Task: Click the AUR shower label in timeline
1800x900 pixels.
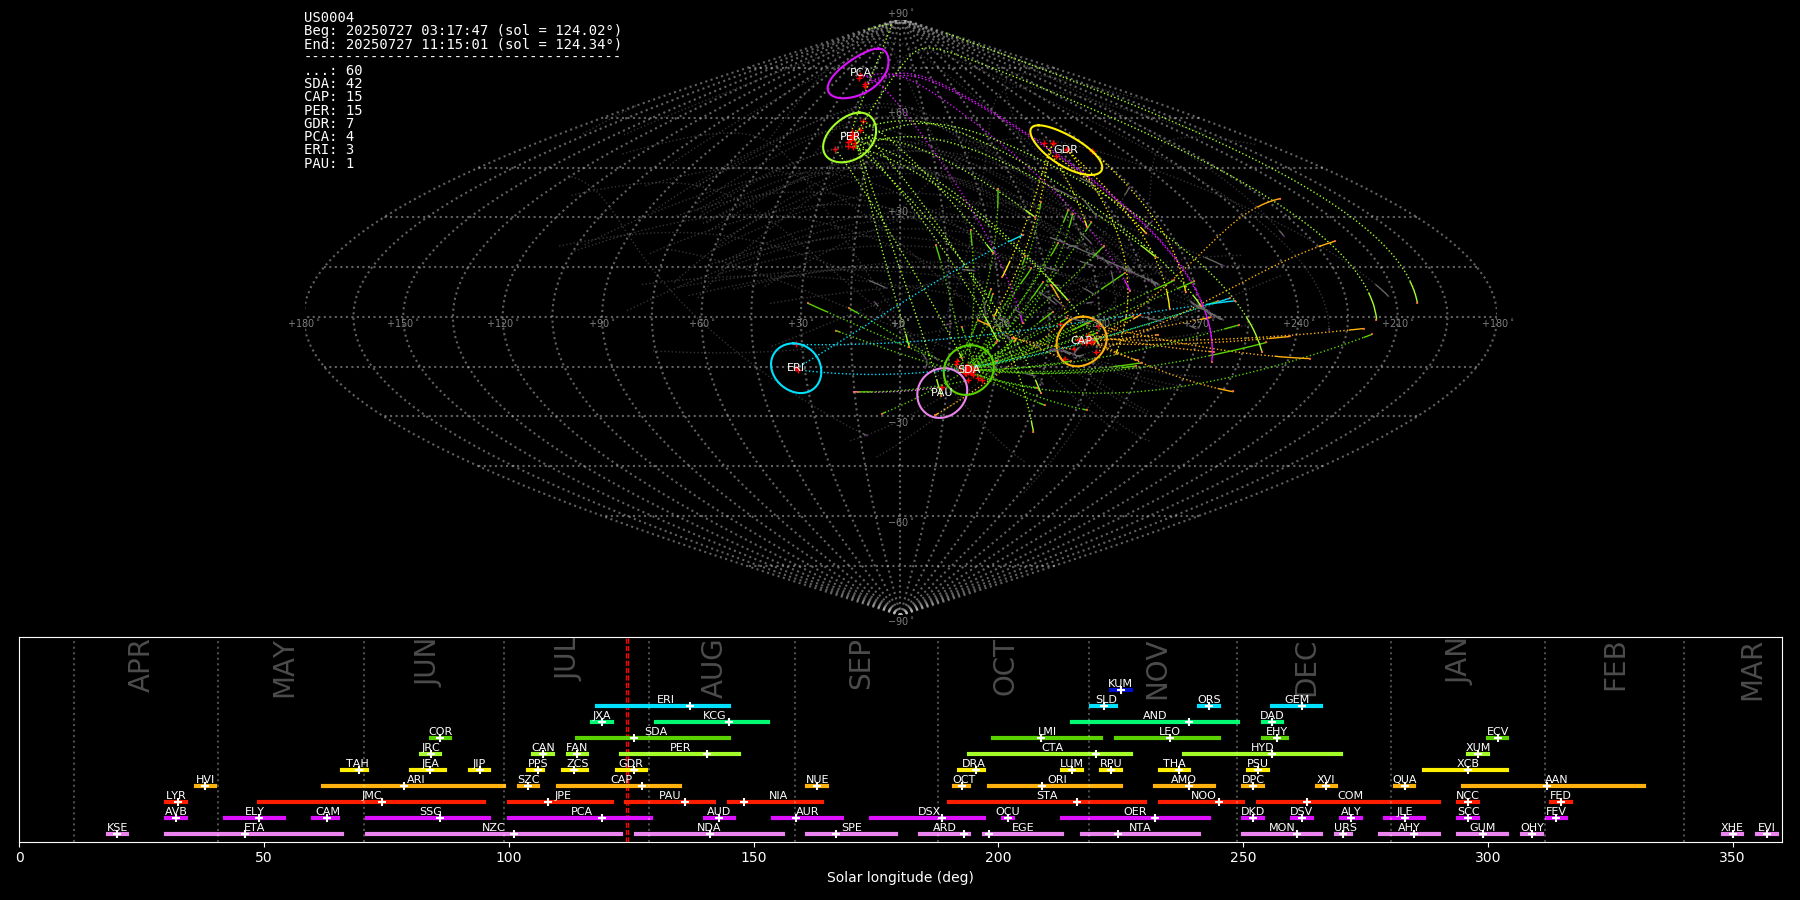Action: coord(807,812)
